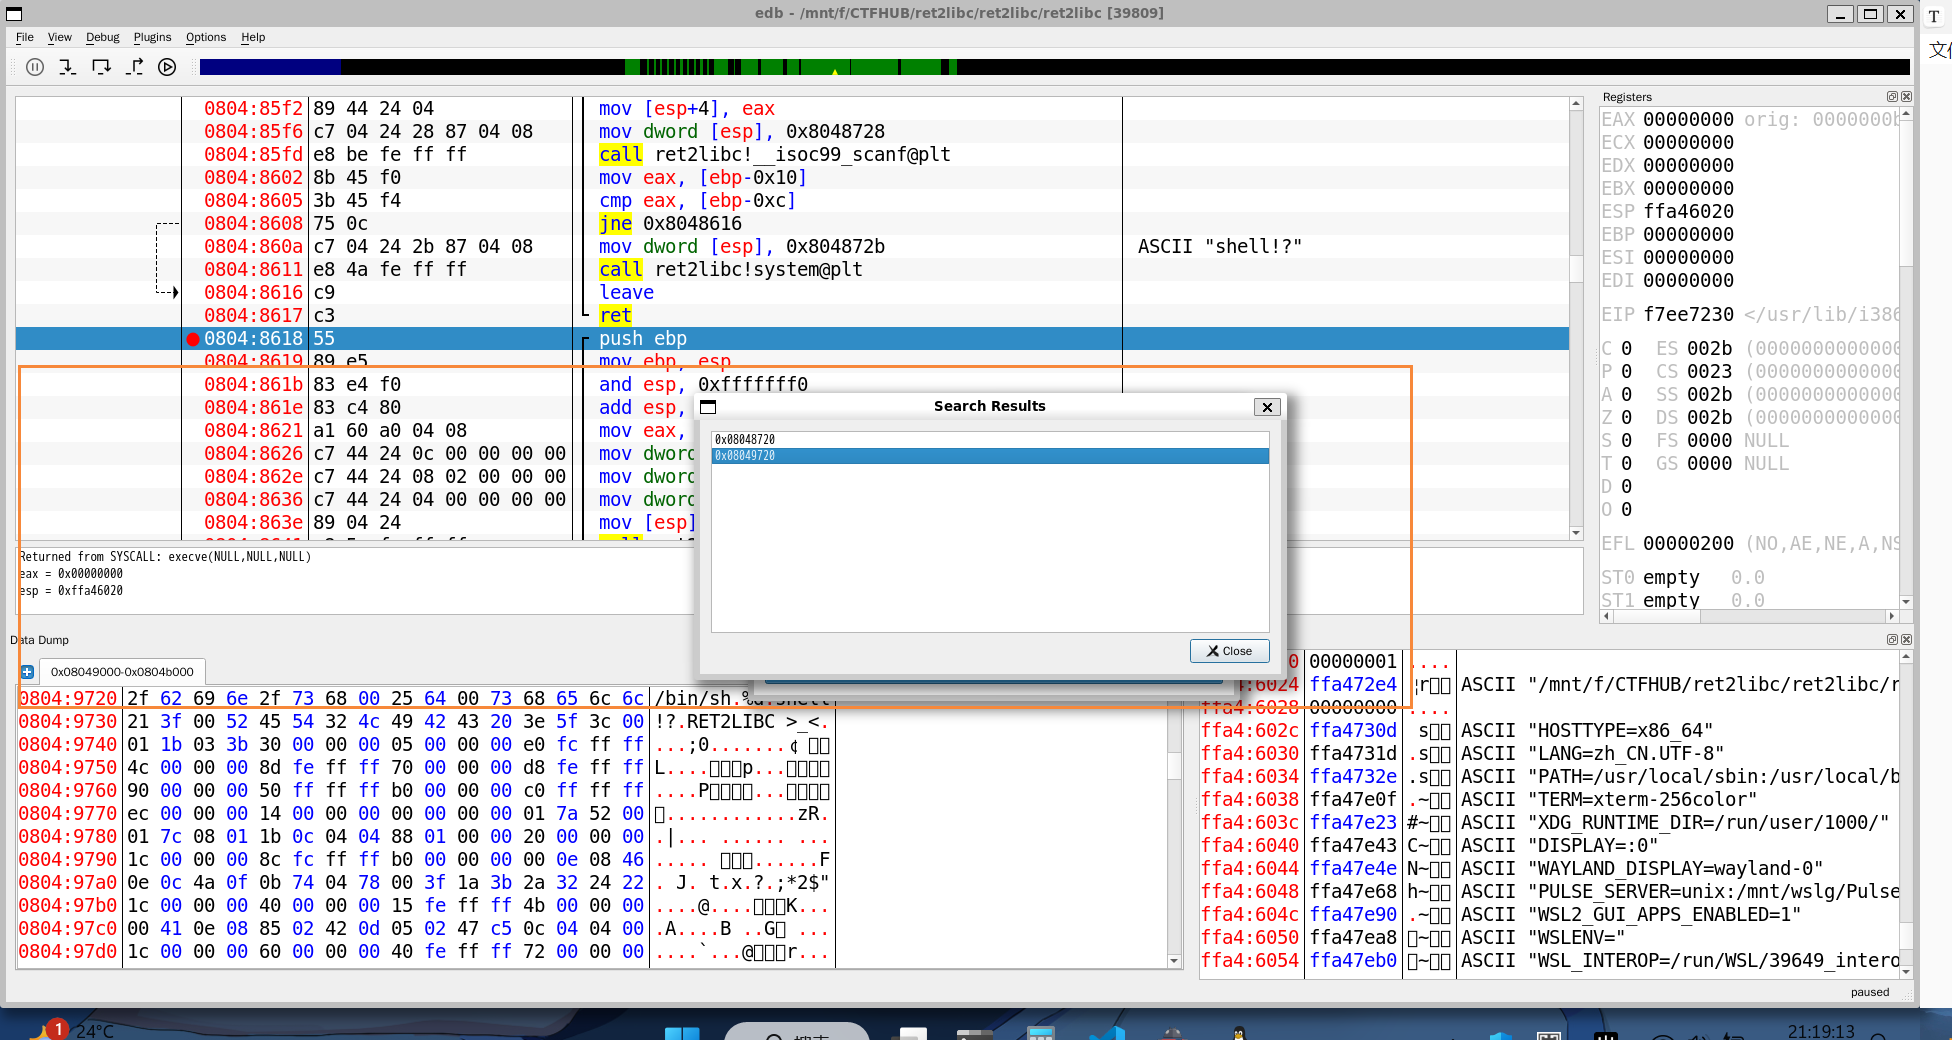Open the Debug menu
This screenshot has width=1952, height=1040.
[x=103, y=37]
